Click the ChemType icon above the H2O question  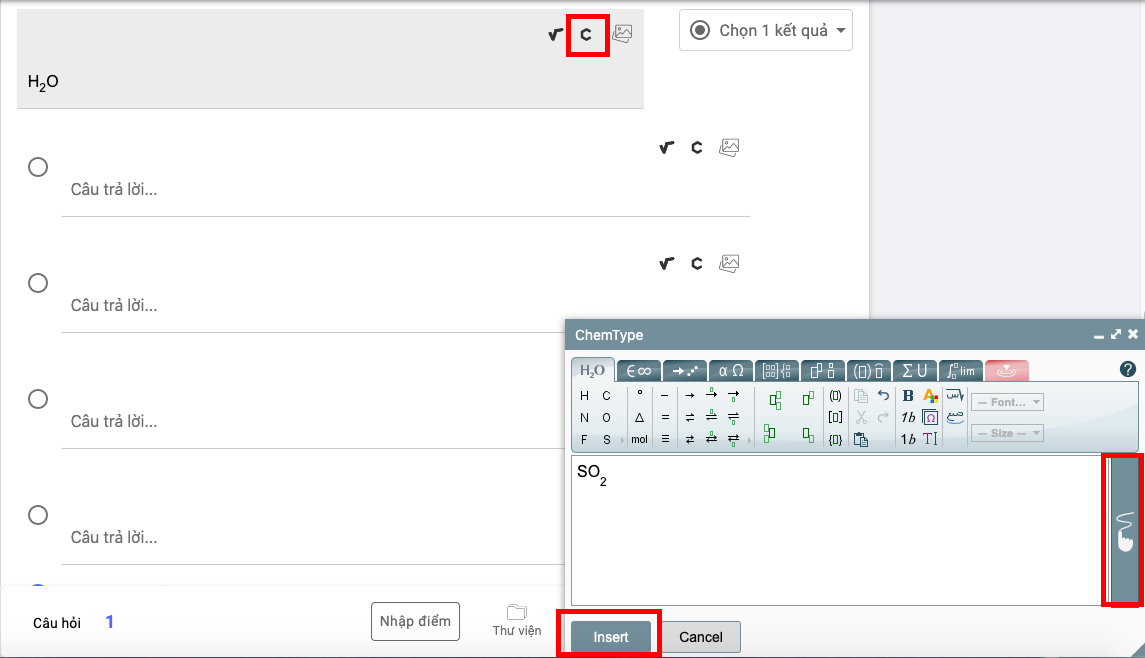586,35
